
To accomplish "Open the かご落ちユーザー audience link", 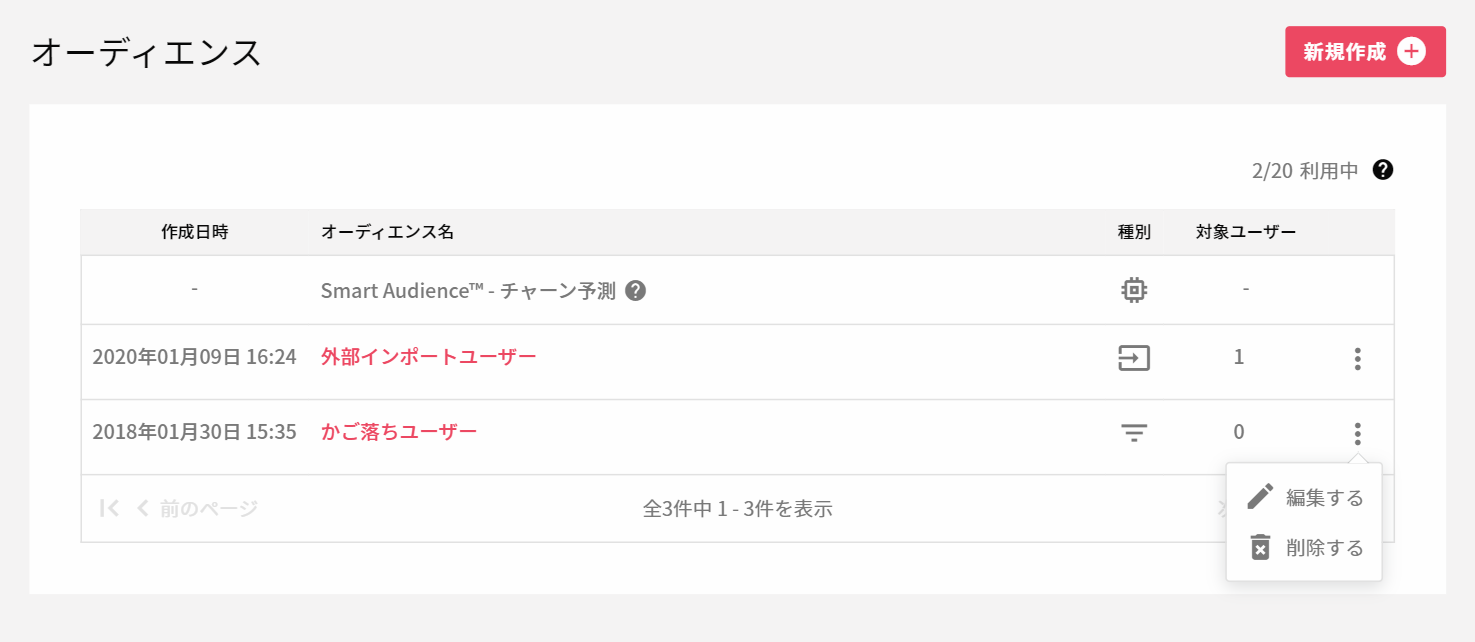I will pyautogui.click(x=399, y=432).
